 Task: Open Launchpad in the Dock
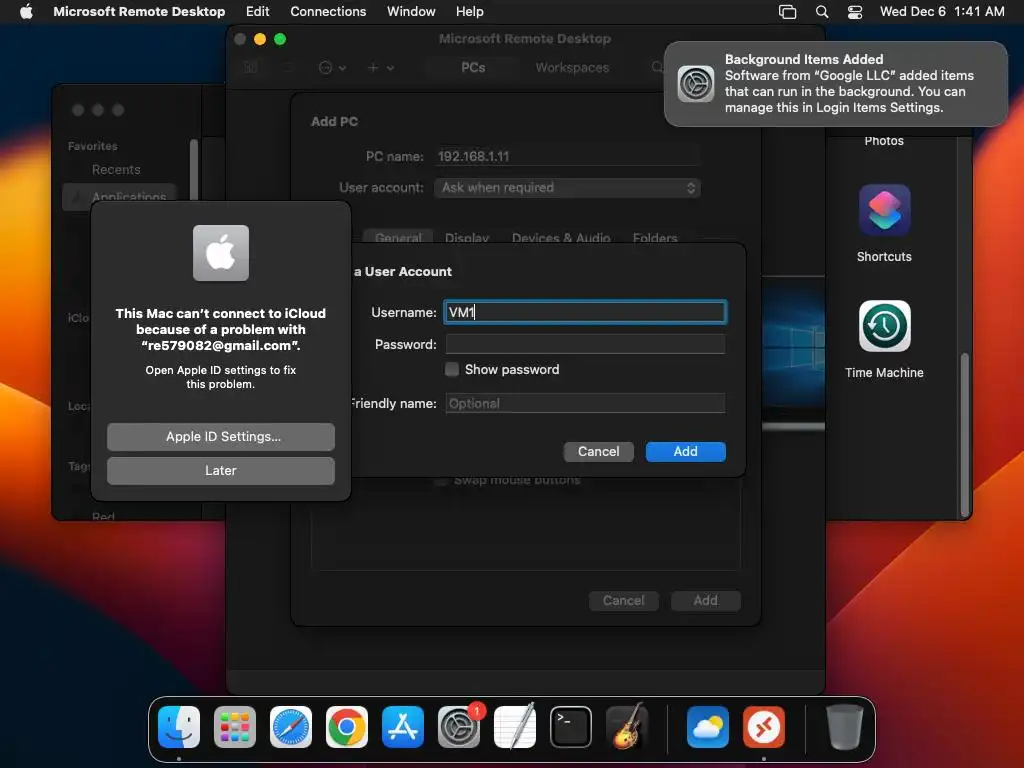[x=235, y=727]
